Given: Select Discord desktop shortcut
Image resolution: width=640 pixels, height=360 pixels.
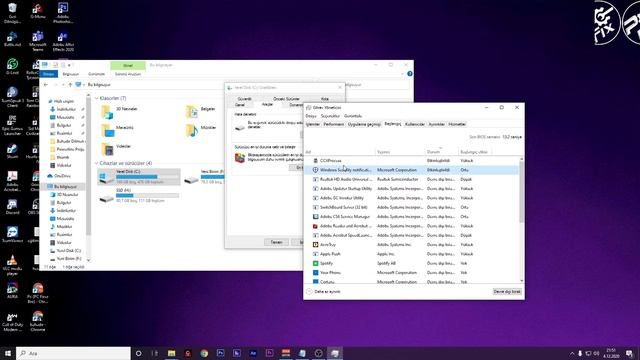Looking at the screenshot, I should (12, 207).
